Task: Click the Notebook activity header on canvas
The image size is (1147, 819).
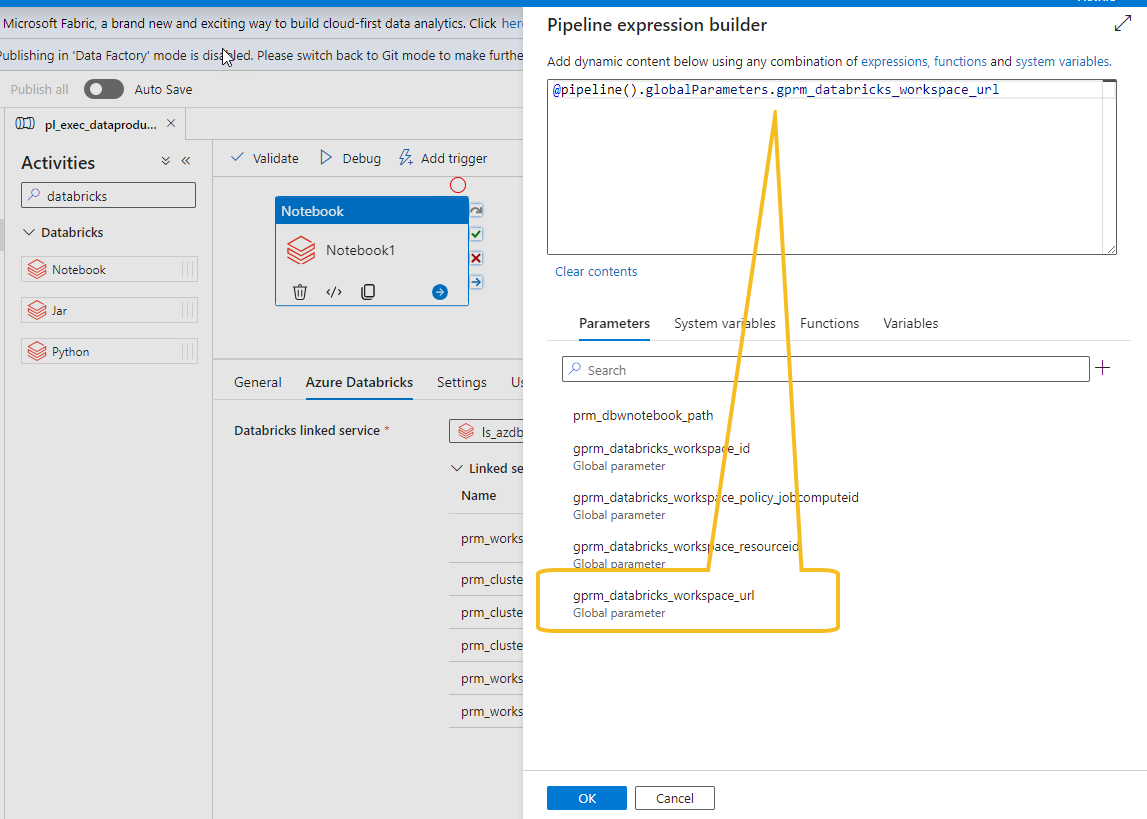Action: click(372, 211)
